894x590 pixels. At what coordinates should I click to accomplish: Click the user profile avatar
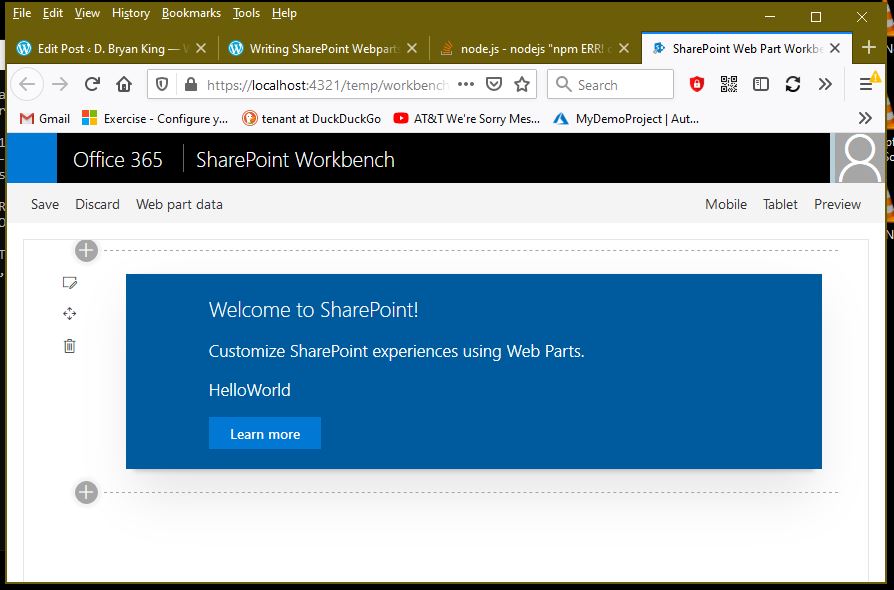[x=859, y=158]
